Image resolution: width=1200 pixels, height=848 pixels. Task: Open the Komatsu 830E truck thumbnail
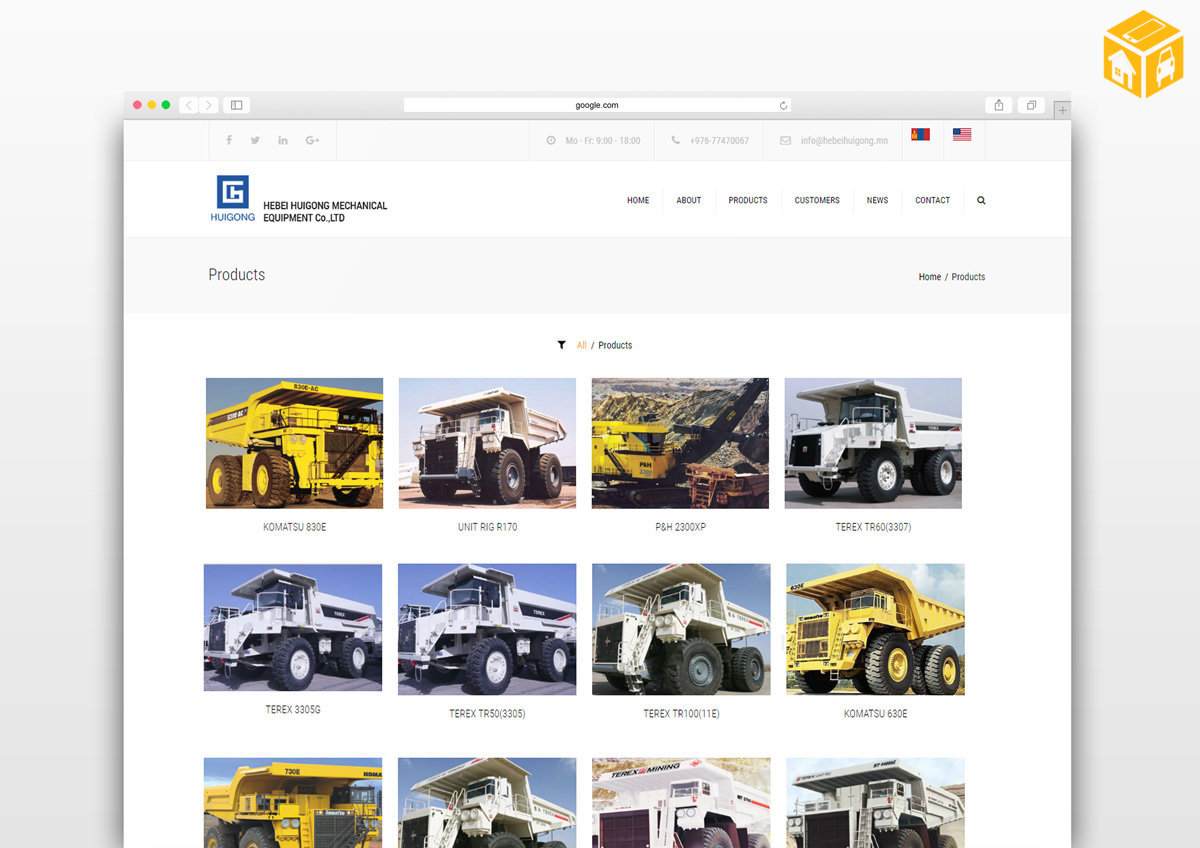coord(294,443)
